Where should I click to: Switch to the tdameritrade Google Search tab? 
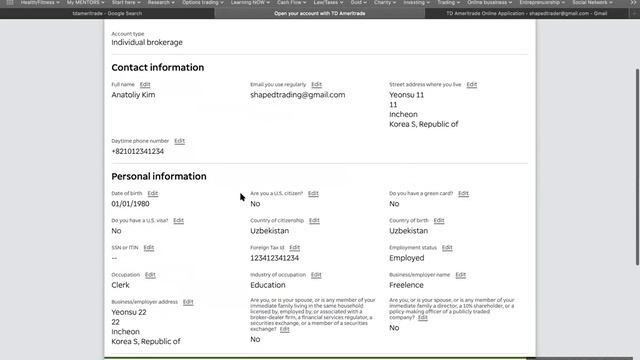tap(107, 13)
